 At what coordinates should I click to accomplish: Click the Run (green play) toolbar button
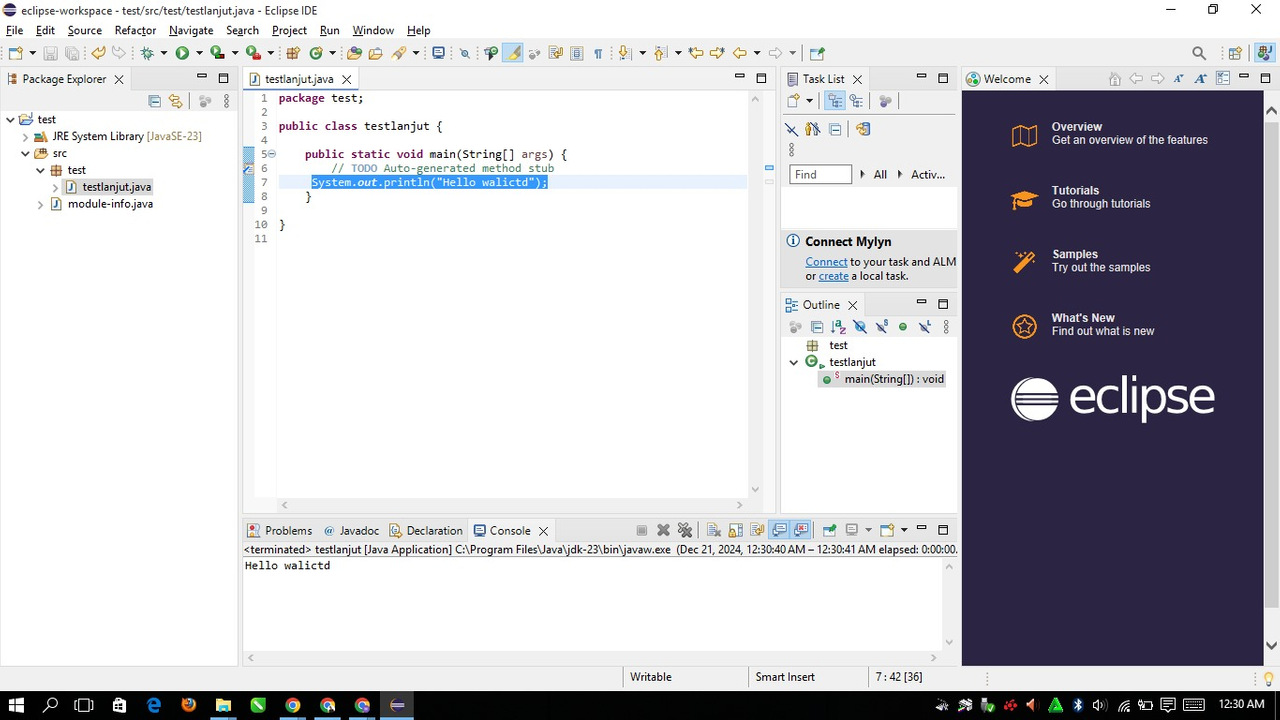point(182,53)
